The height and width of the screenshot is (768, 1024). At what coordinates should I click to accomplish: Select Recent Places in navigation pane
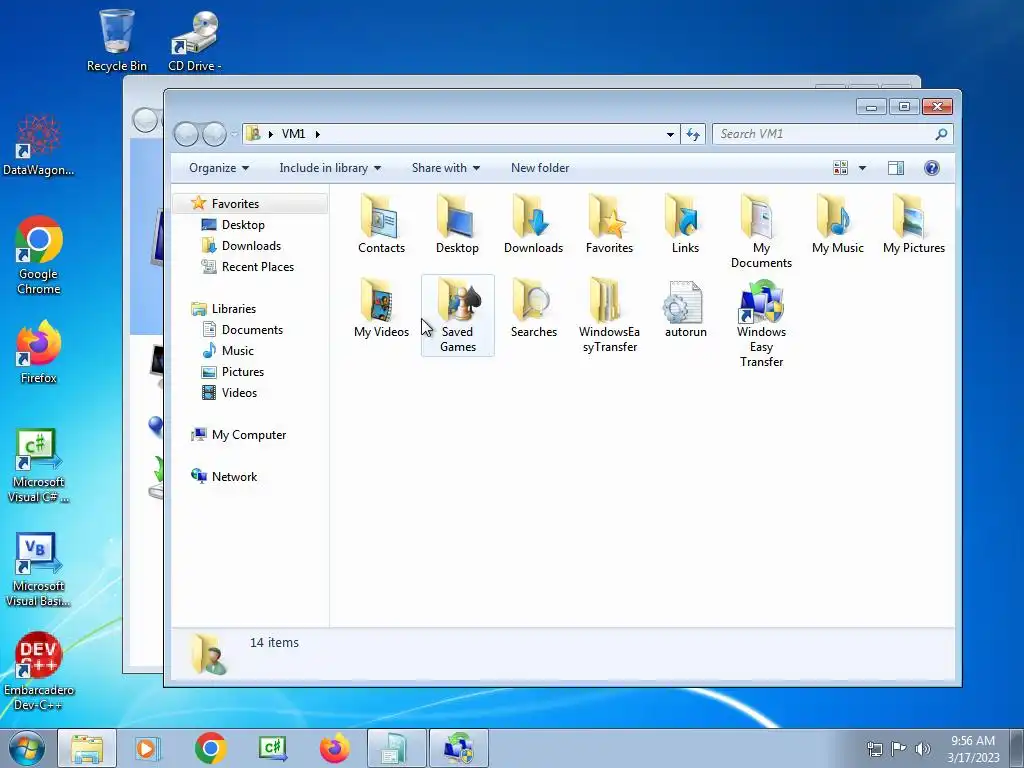point(257,266)
